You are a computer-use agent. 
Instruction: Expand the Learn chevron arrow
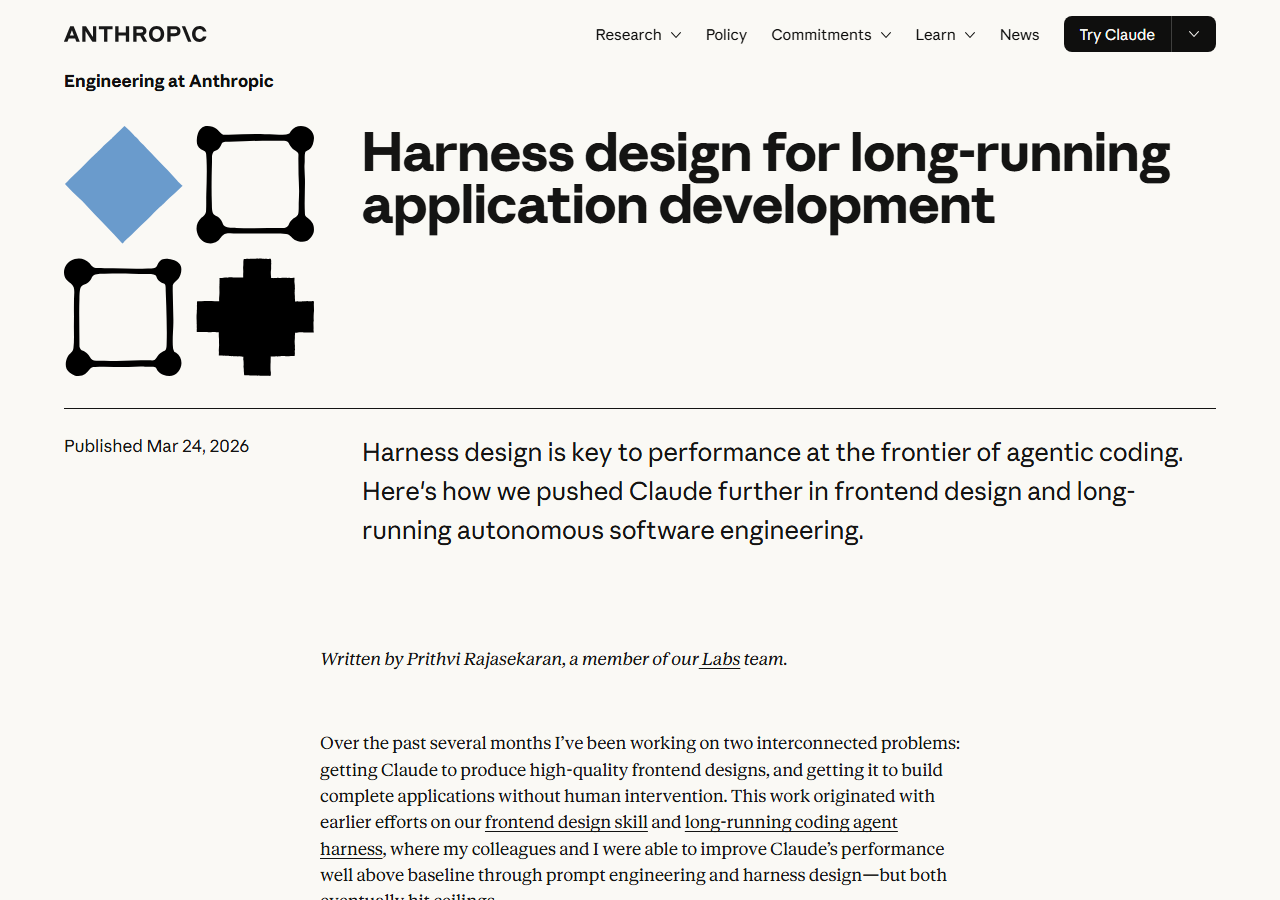click(970, 35)
